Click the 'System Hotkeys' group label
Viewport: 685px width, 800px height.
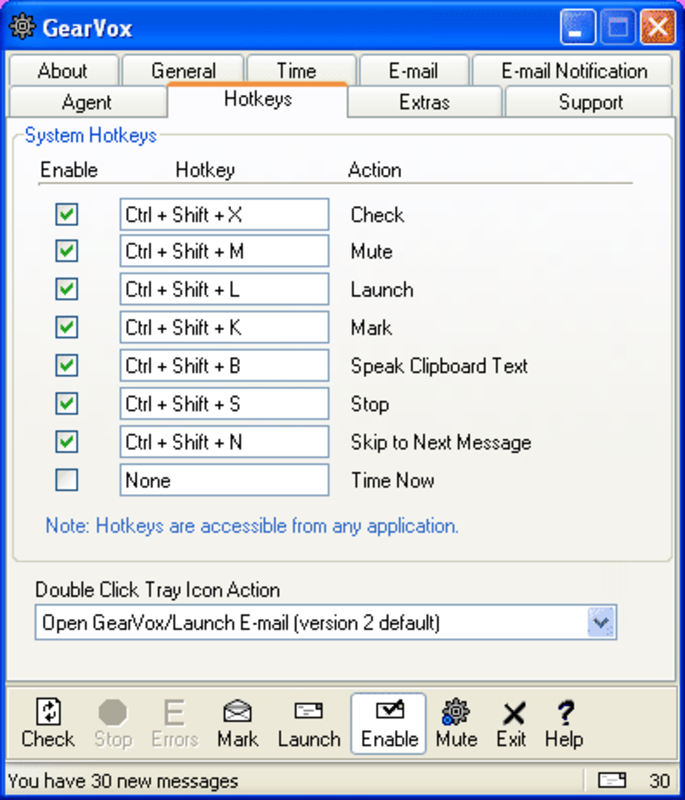[91, 136]
